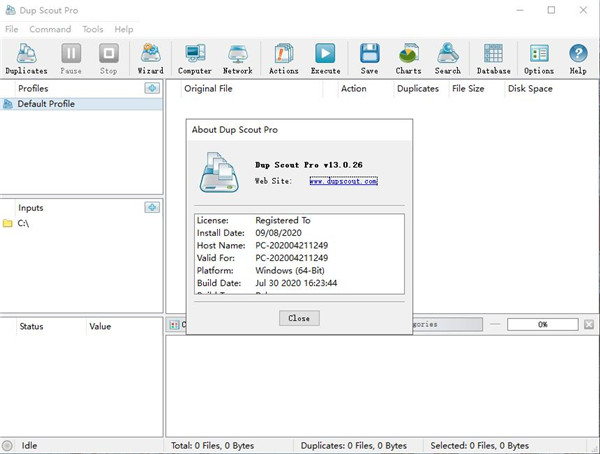Start a Duplicates search from the toolbar
Image resolution: width=600 pixels, height=454 pixels.
(x=26, y=59)
